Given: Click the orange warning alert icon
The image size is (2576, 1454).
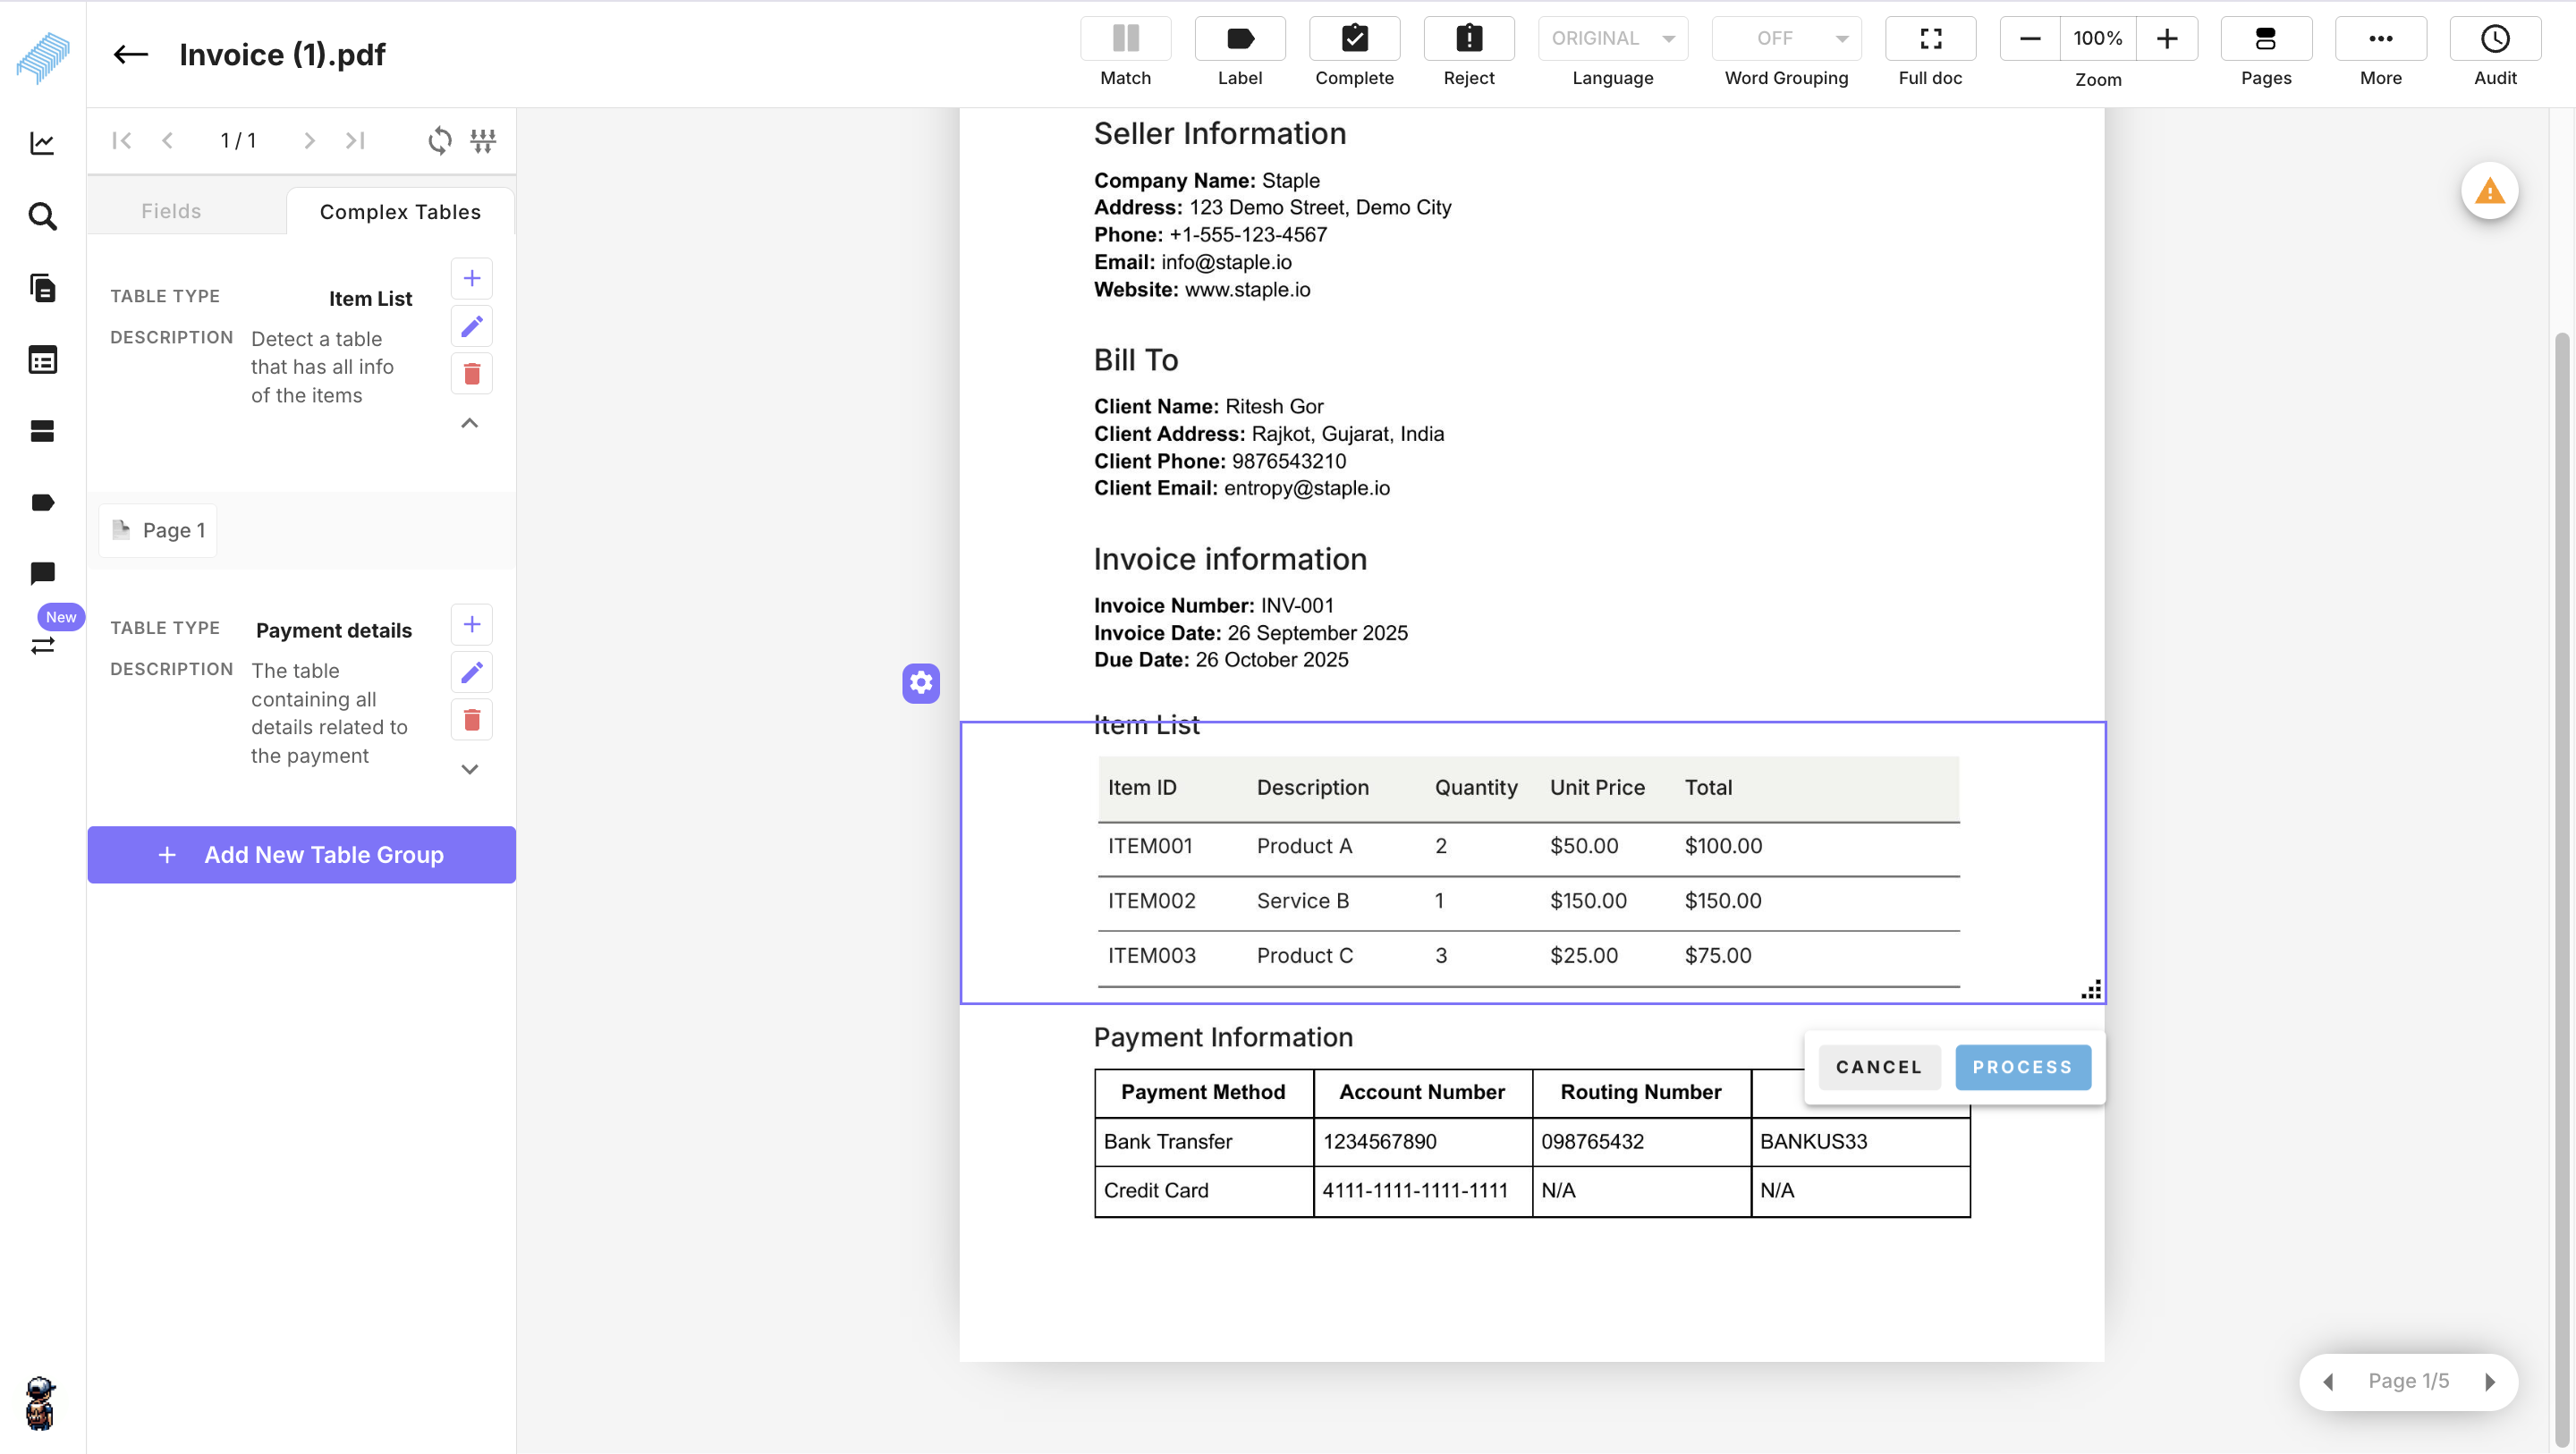Looking at the screenshot, I should click(x=2488, y=191).
